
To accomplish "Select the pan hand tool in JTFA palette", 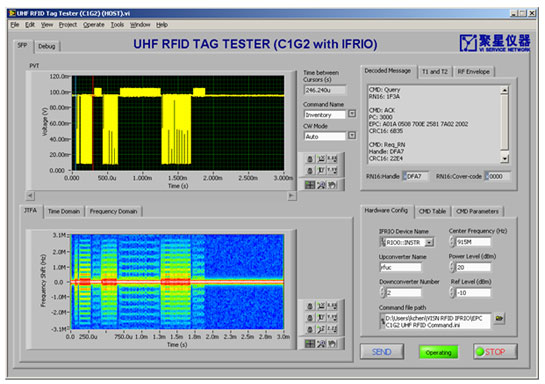I will [x=332, y=344].
